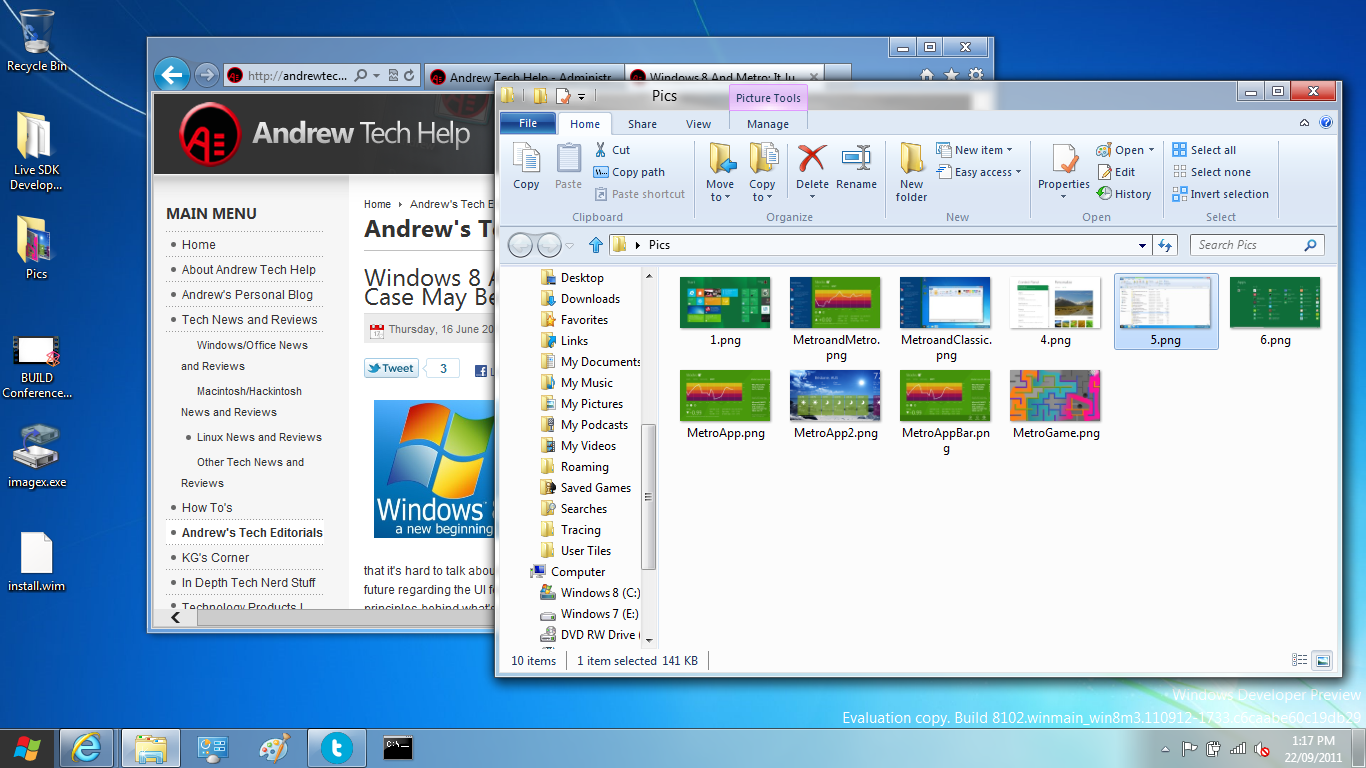This screenshot has width=1366, height=768.
Task: Click Internet Explorer's blue back arrow button
Action: pyautogui.click(x=172, y=74)
